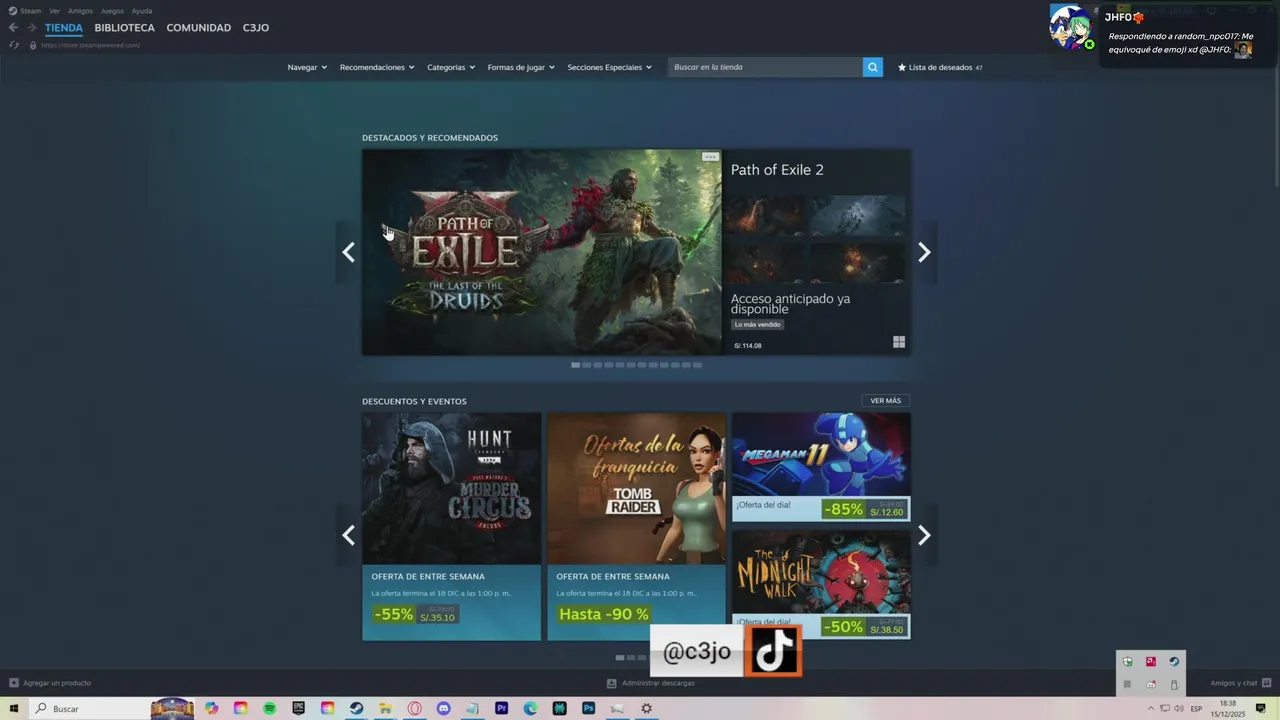Open the Secciones Especiales dropdown
The image size is (1280, 720).
click(609, 67)
